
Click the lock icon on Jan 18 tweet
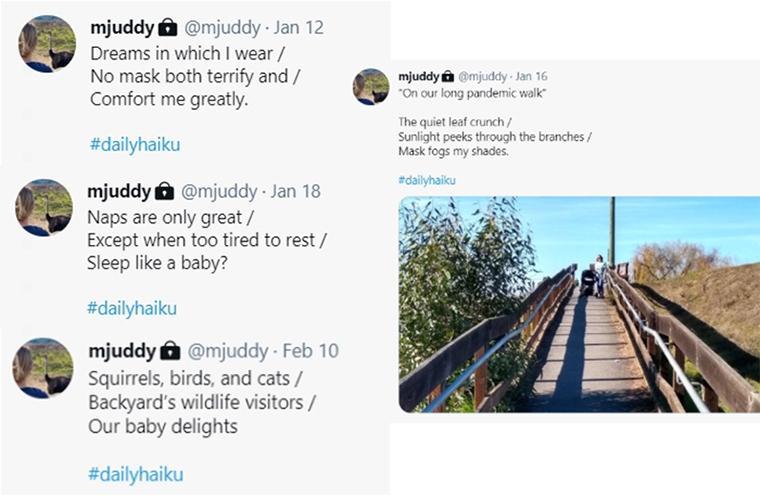pos(165,191)
